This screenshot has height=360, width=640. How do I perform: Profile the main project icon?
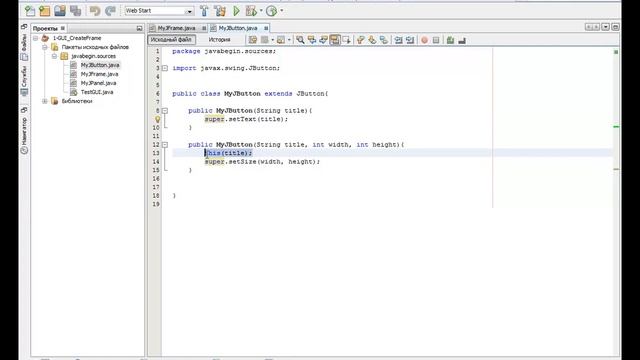[x=271, y=11]
